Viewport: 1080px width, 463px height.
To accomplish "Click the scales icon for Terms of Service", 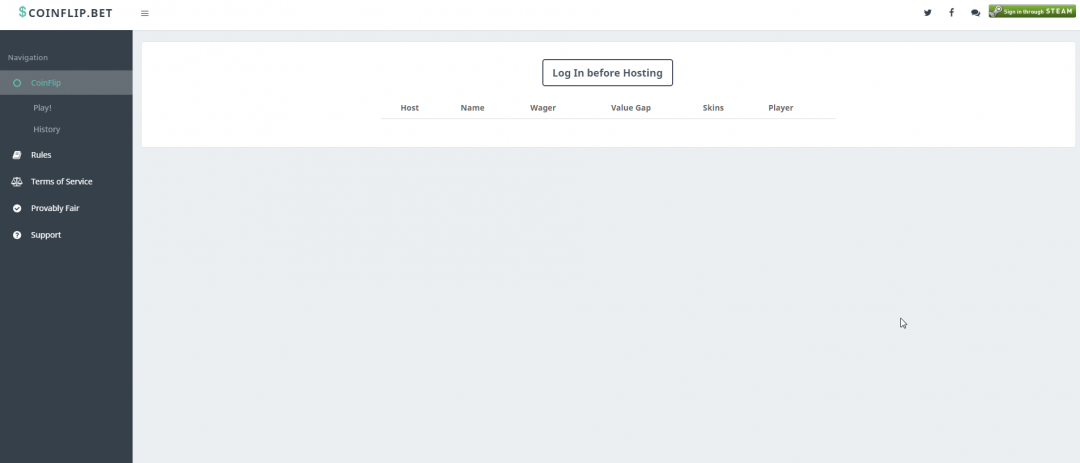I will pyautogui.click(x=17, y=182).
